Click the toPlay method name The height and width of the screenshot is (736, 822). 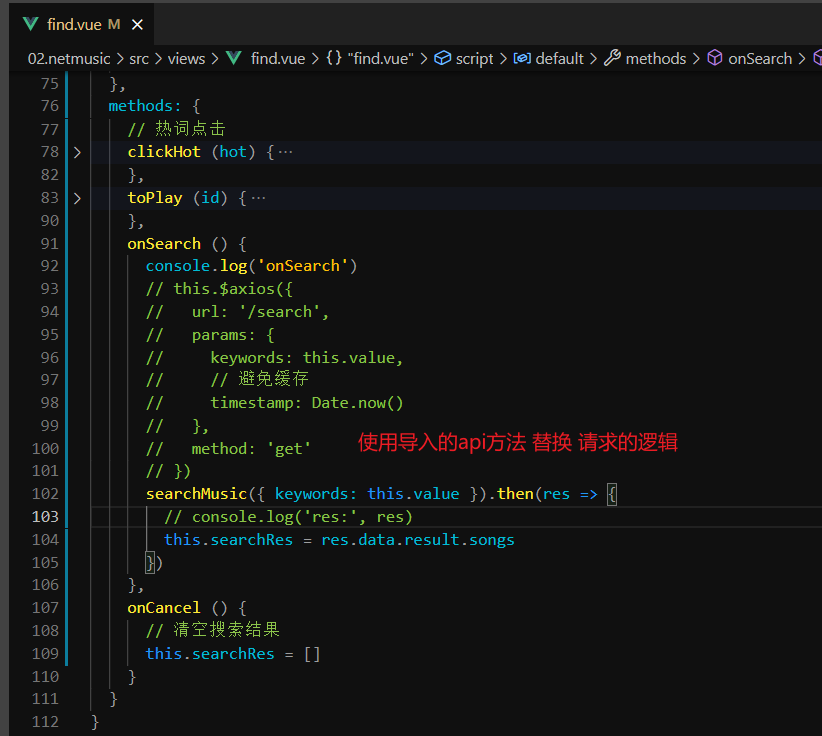click(155, 198)
